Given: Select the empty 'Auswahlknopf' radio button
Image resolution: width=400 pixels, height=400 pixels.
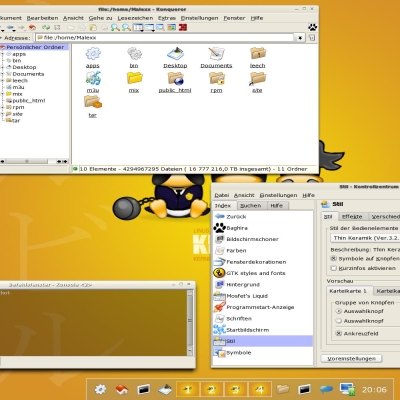Looking at the screenshot, I should [339, 321].
